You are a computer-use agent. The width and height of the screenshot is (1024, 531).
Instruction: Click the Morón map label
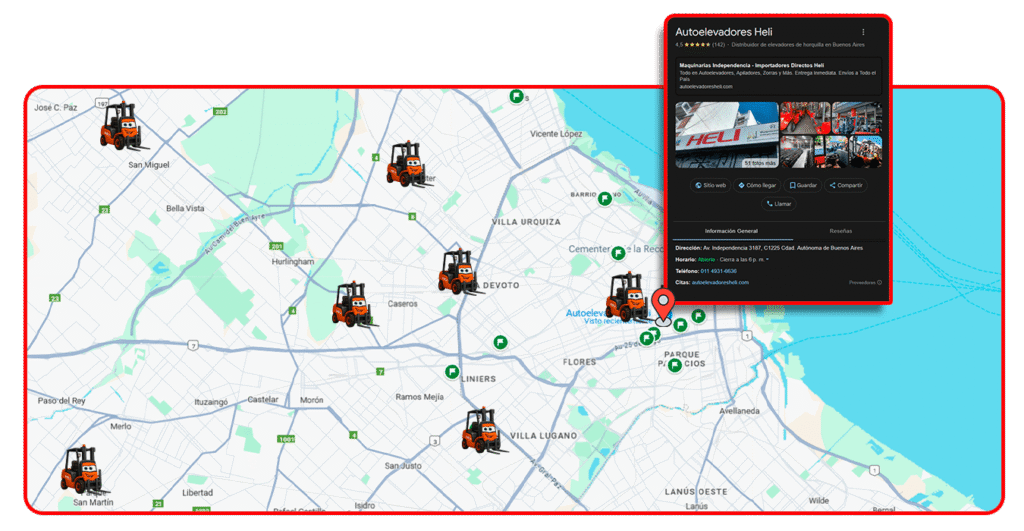(312, 400)
